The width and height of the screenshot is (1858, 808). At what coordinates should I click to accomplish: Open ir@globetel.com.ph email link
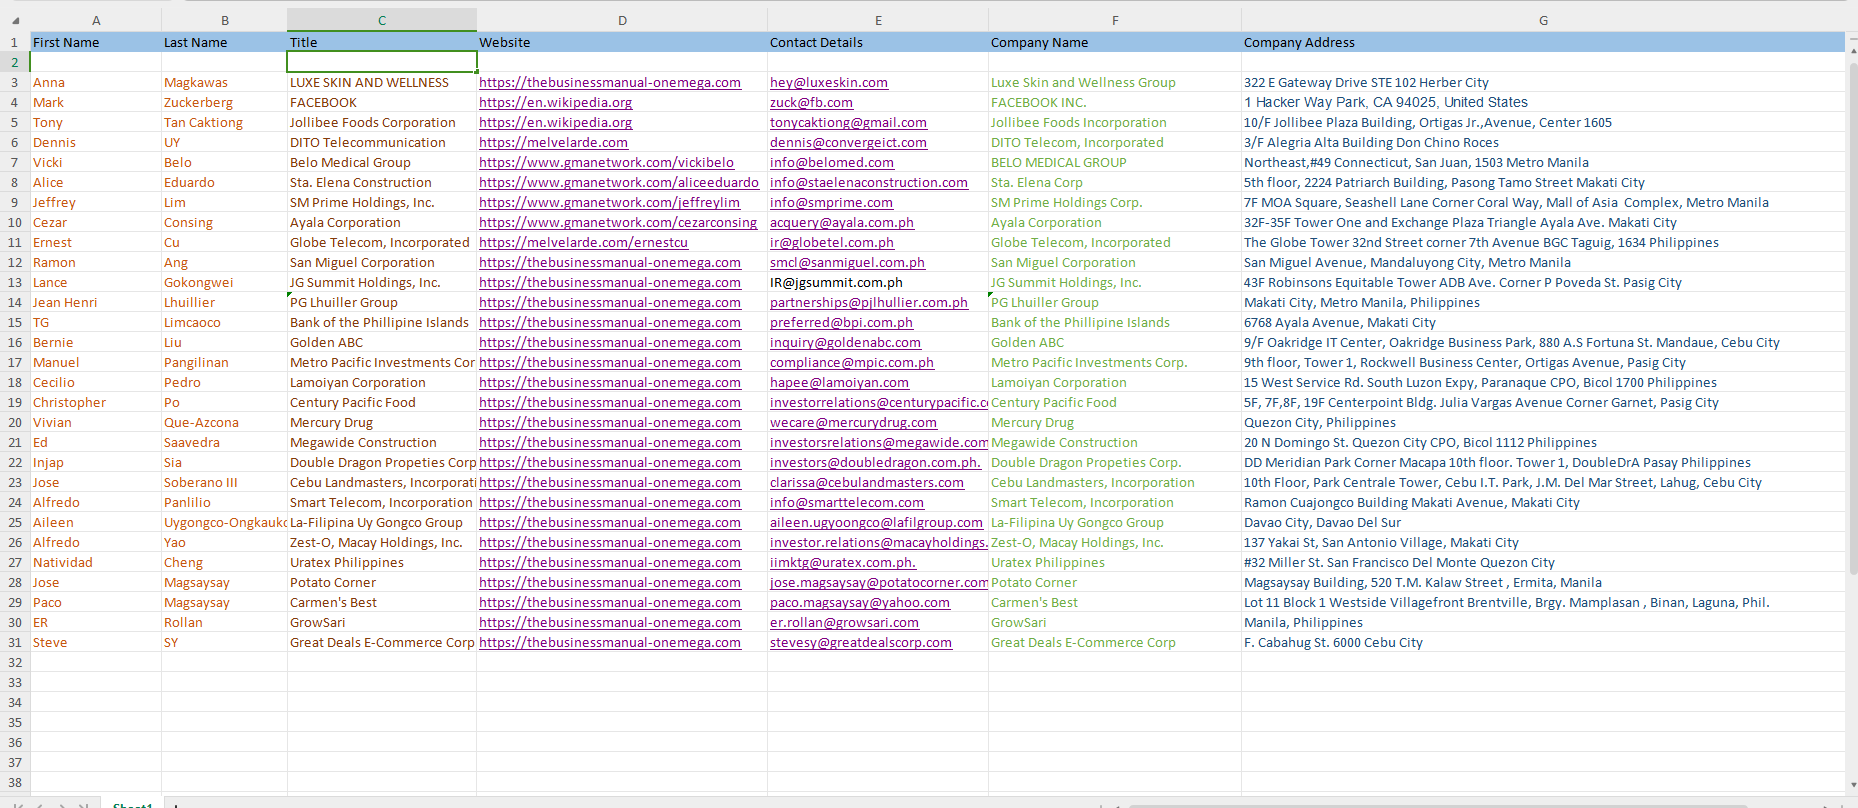pyautogui.click(x=832, y=242)
